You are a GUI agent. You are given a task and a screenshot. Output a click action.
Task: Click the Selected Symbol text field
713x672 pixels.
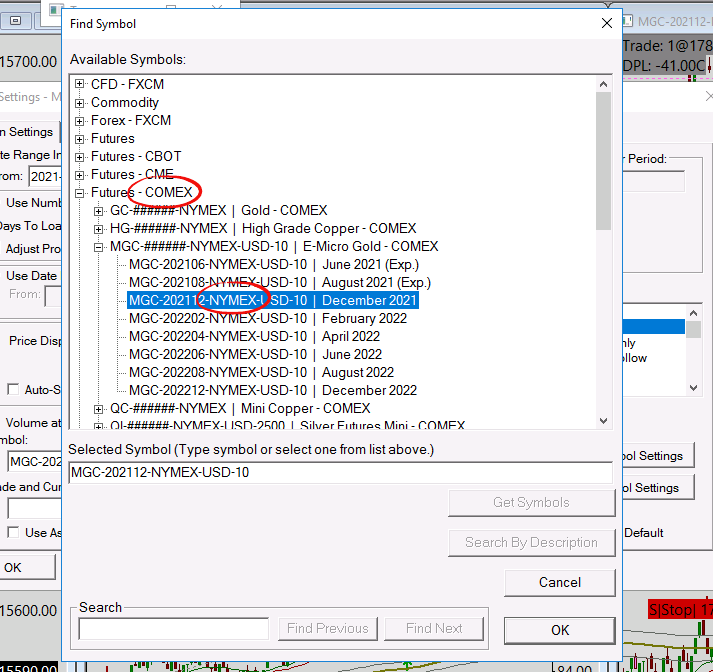340,472
